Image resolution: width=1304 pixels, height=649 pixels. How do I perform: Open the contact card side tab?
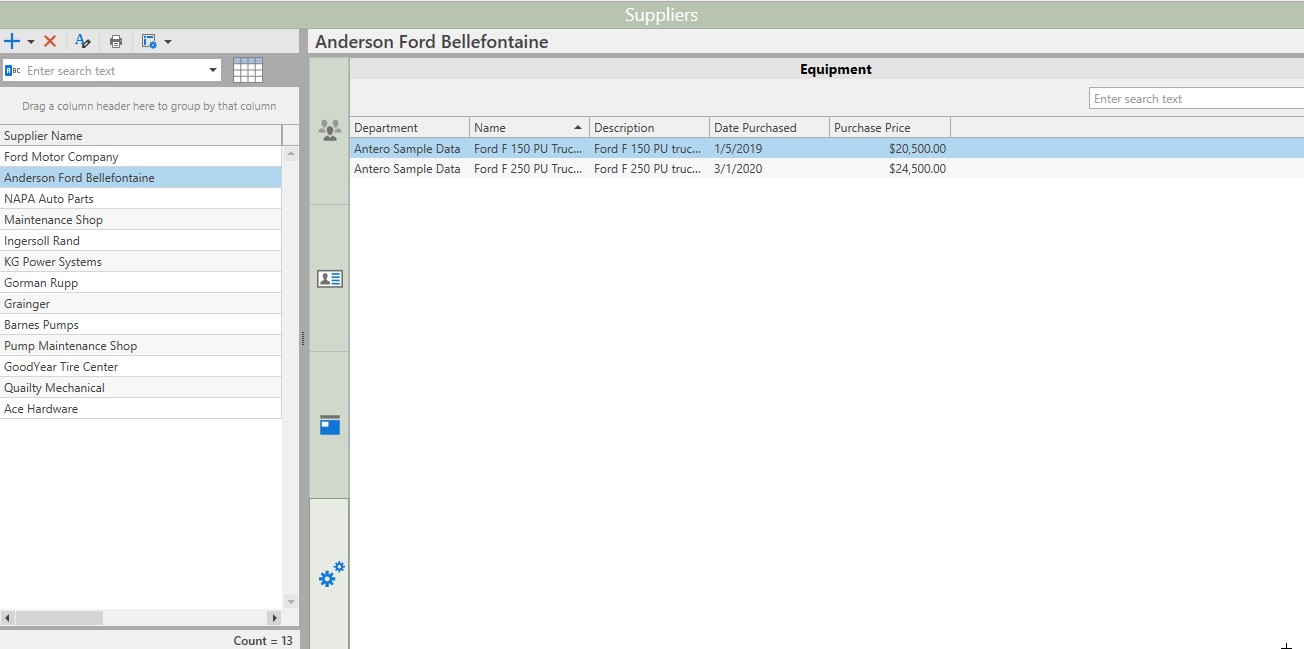329,278
